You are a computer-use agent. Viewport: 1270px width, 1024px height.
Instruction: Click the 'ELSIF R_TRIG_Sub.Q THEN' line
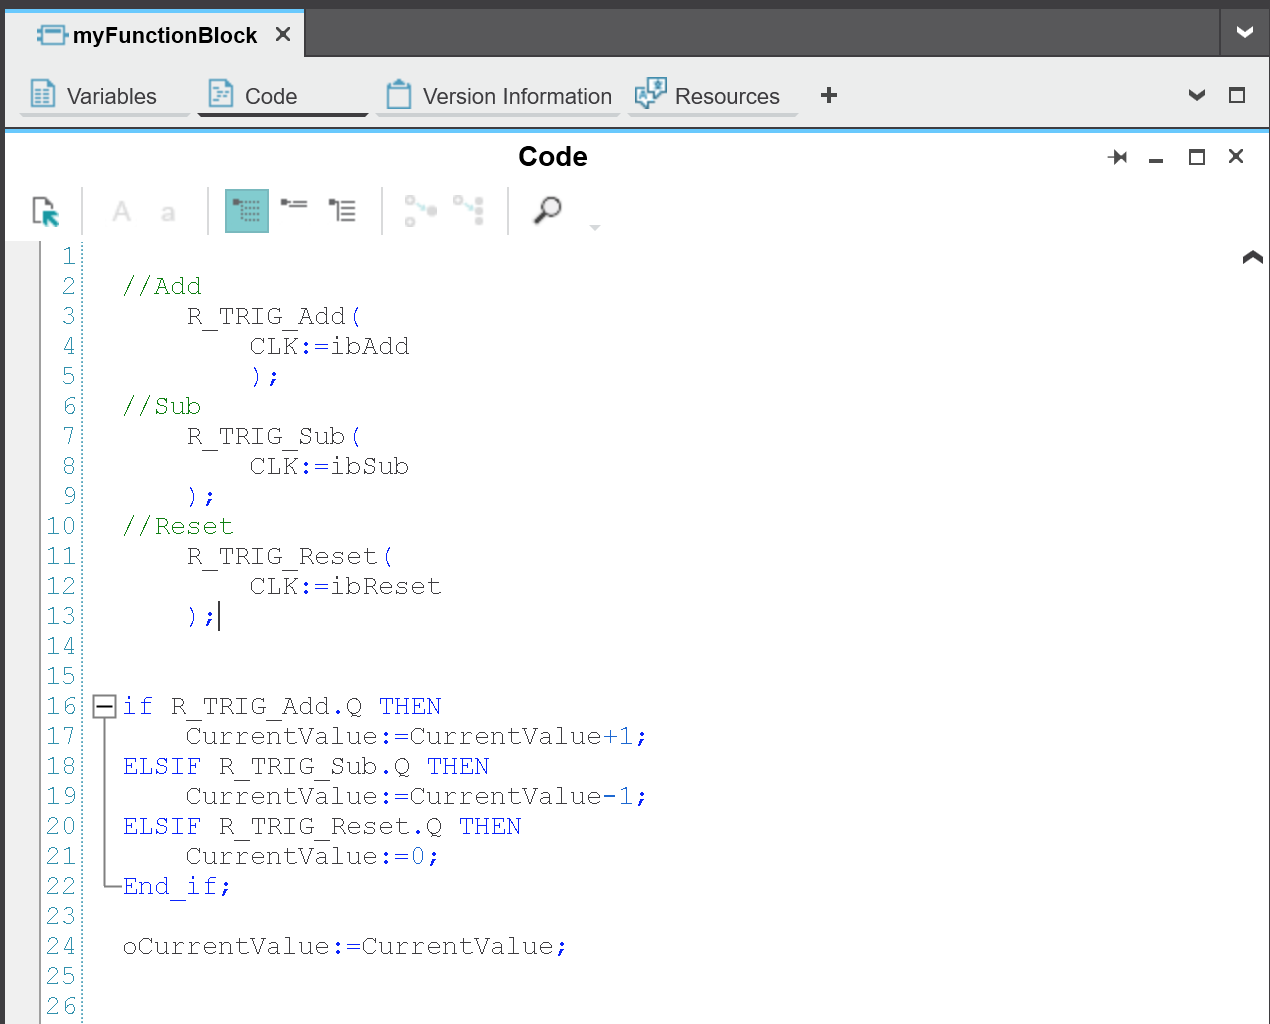coord(306,766)
